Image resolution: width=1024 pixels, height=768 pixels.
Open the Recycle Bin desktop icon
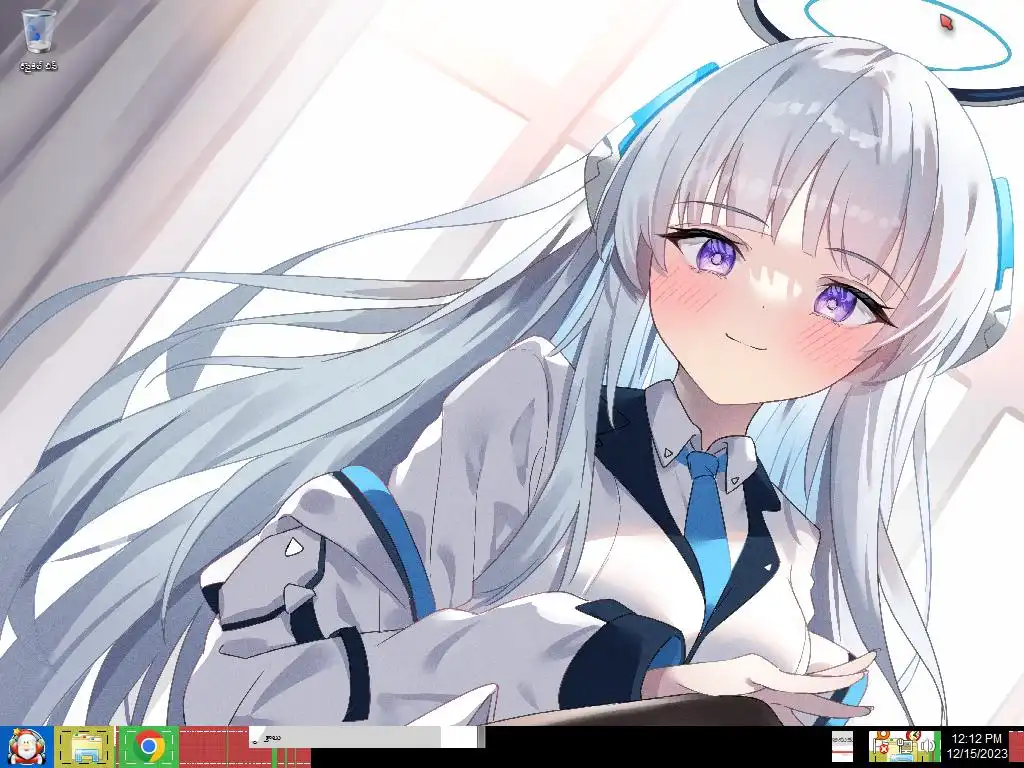[x=39, y=40]
